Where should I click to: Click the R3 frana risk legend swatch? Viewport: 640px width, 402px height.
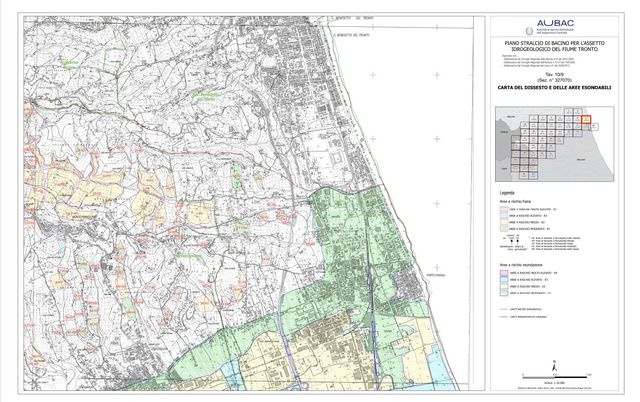504,215
